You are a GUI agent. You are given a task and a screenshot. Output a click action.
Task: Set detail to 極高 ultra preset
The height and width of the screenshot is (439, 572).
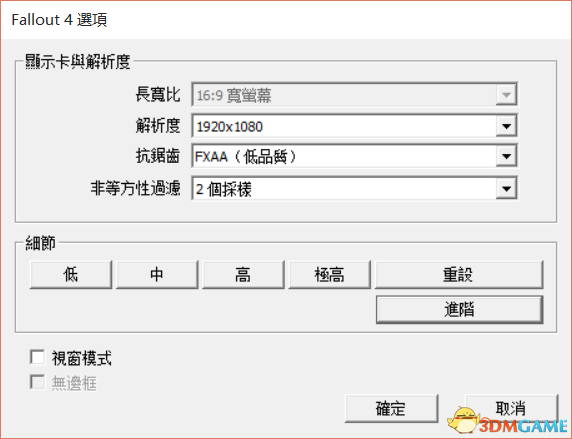pos(329,274)
